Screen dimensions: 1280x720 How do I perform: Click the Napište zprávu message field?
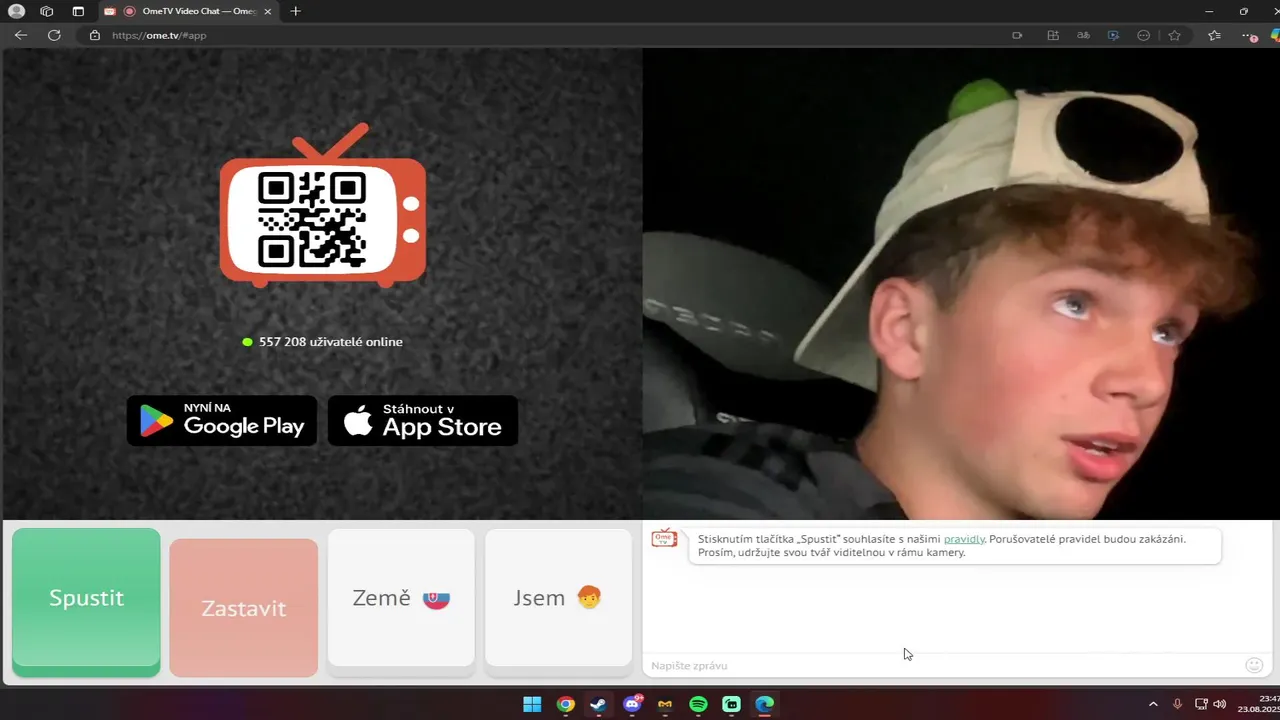940,665
